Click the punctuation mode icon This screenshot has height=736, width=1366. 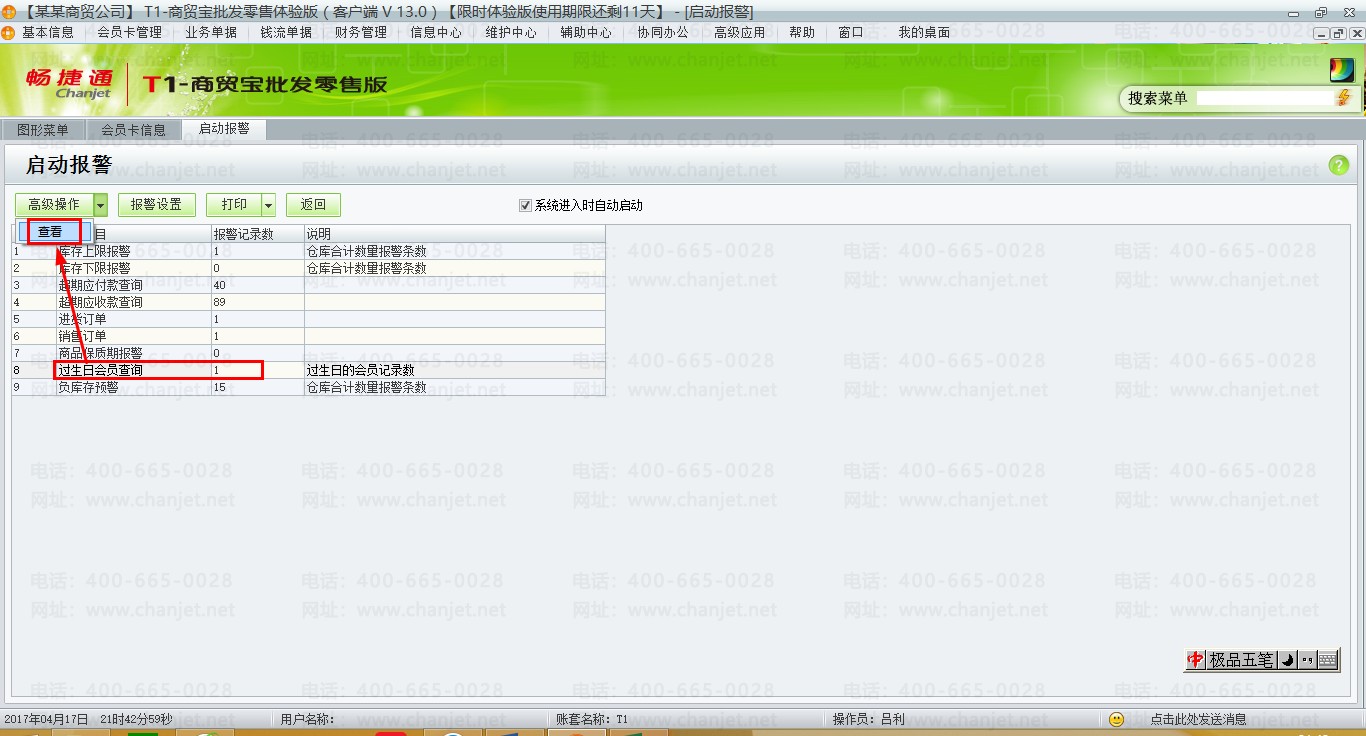(1308, 660)
